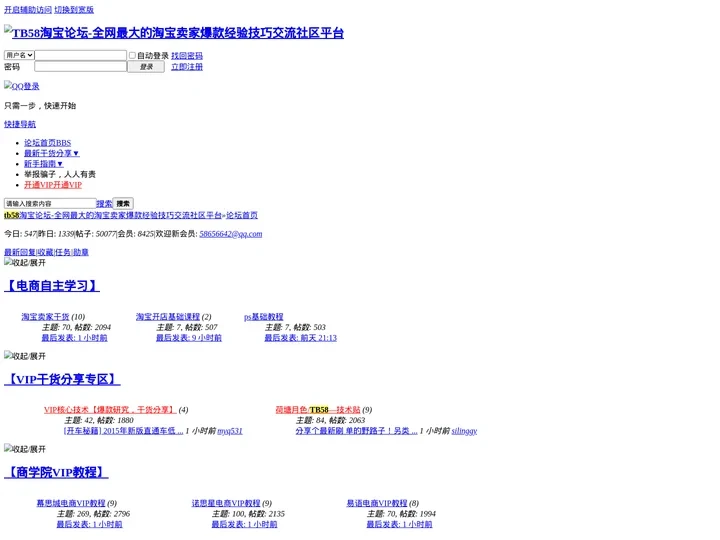Open the 任务 link
720x540 pixels.
[x=62, y=253]
